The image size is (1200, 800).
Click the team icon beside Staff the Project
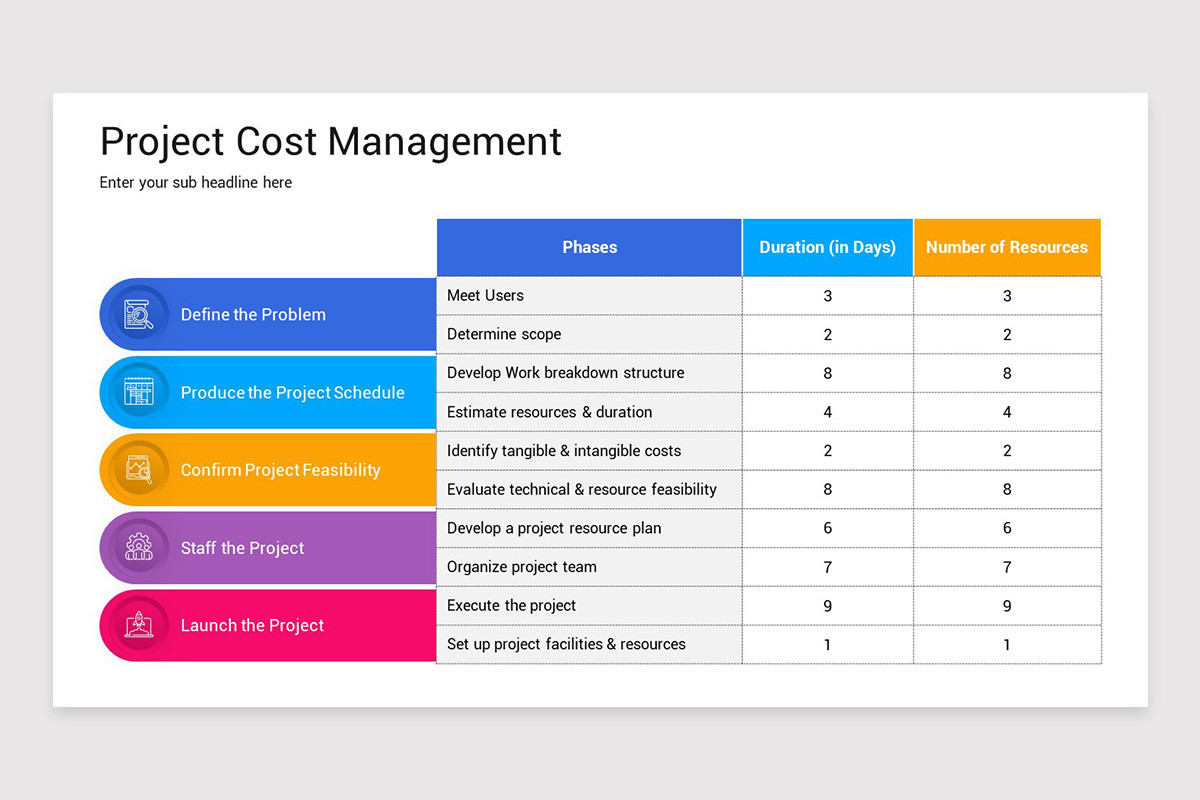140,548
